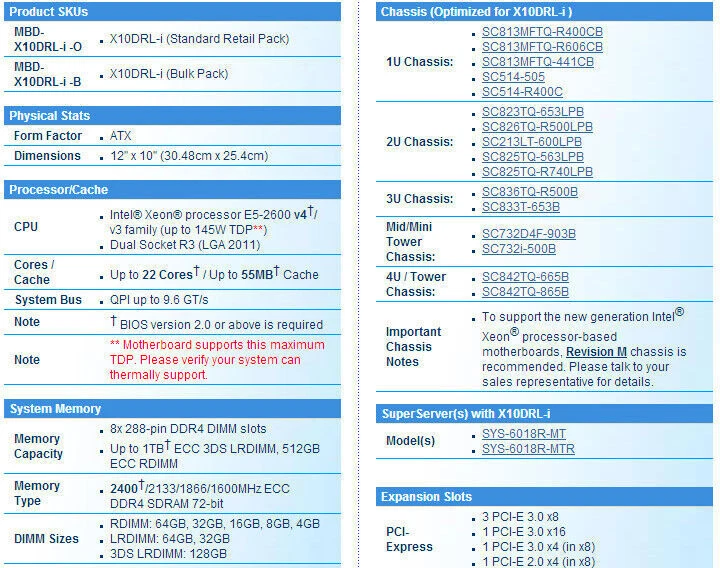Screen dimensions: 720x568
Task: Follow the SC514-505 link
Action: coord(513,77)
